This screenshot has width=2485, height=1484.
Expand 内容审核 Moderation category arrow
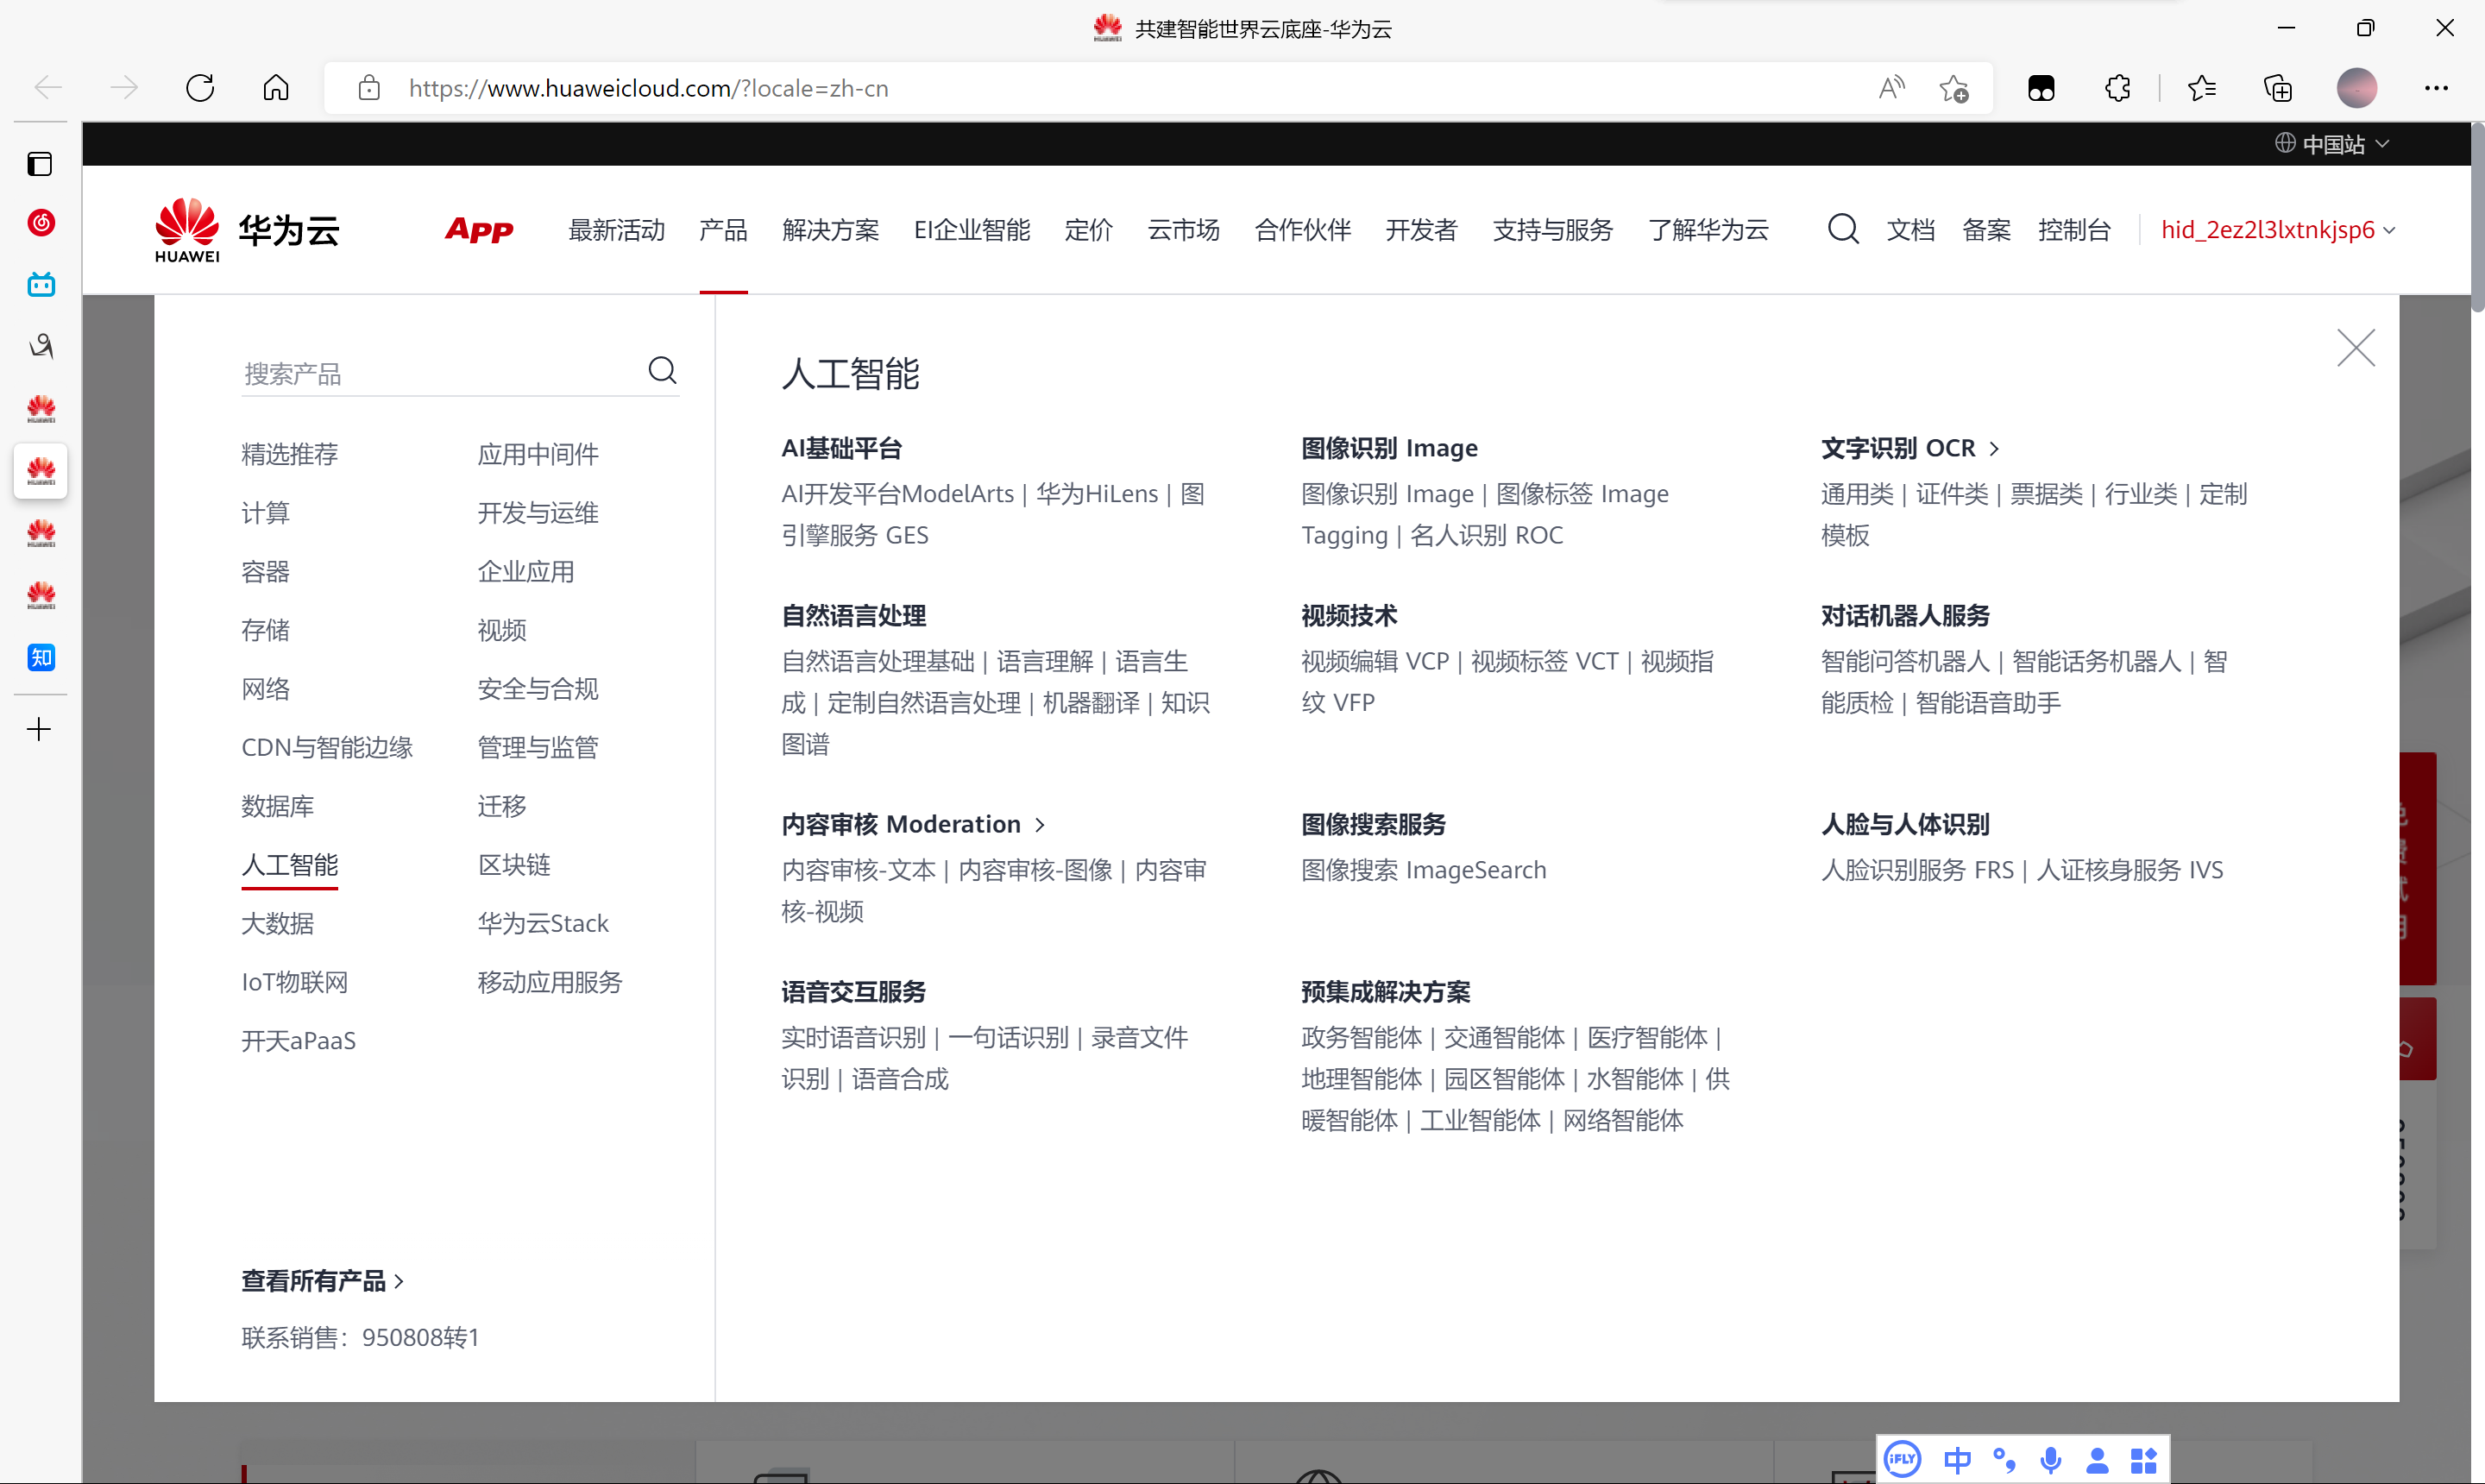click(1040, 824)
